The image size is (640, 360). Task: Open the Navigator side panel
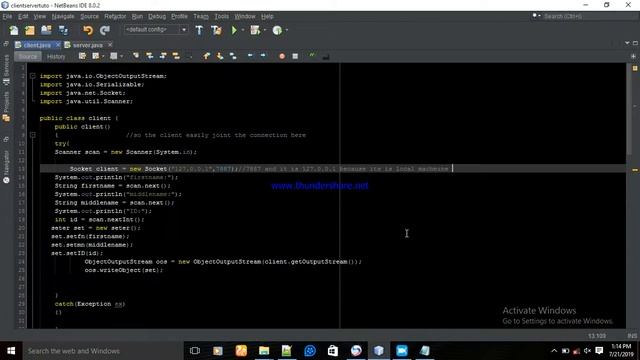coord(6,167)
